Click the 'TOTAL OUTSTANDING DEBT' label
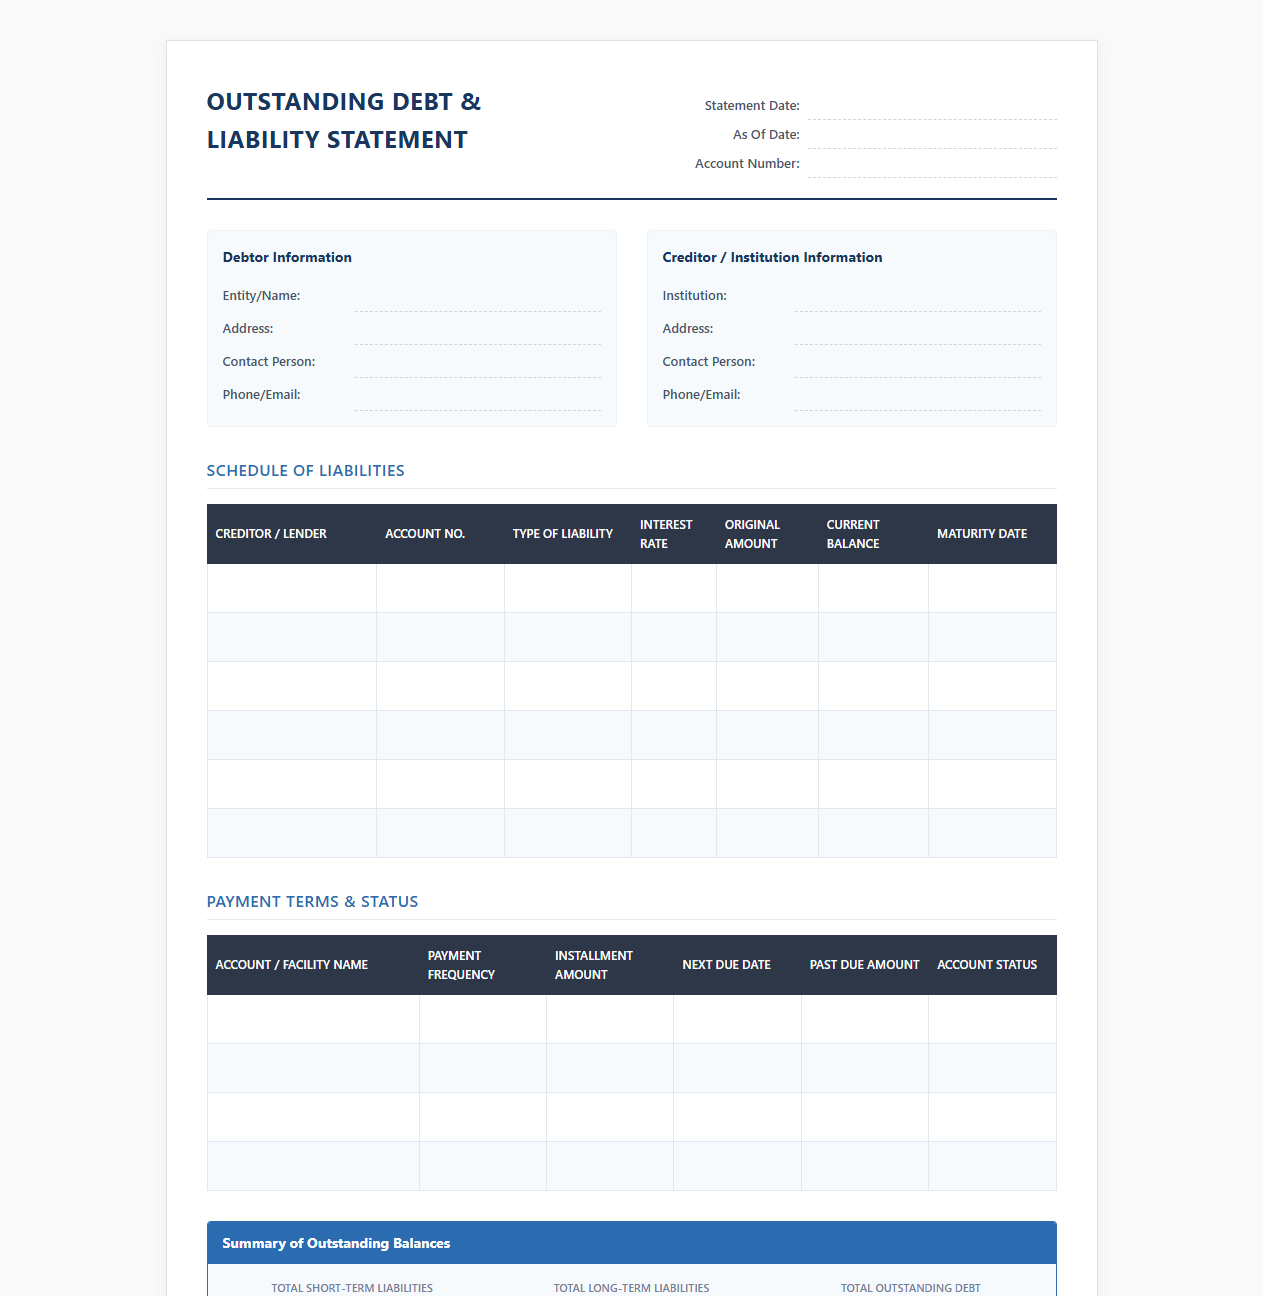 (x=911, y=1288)
